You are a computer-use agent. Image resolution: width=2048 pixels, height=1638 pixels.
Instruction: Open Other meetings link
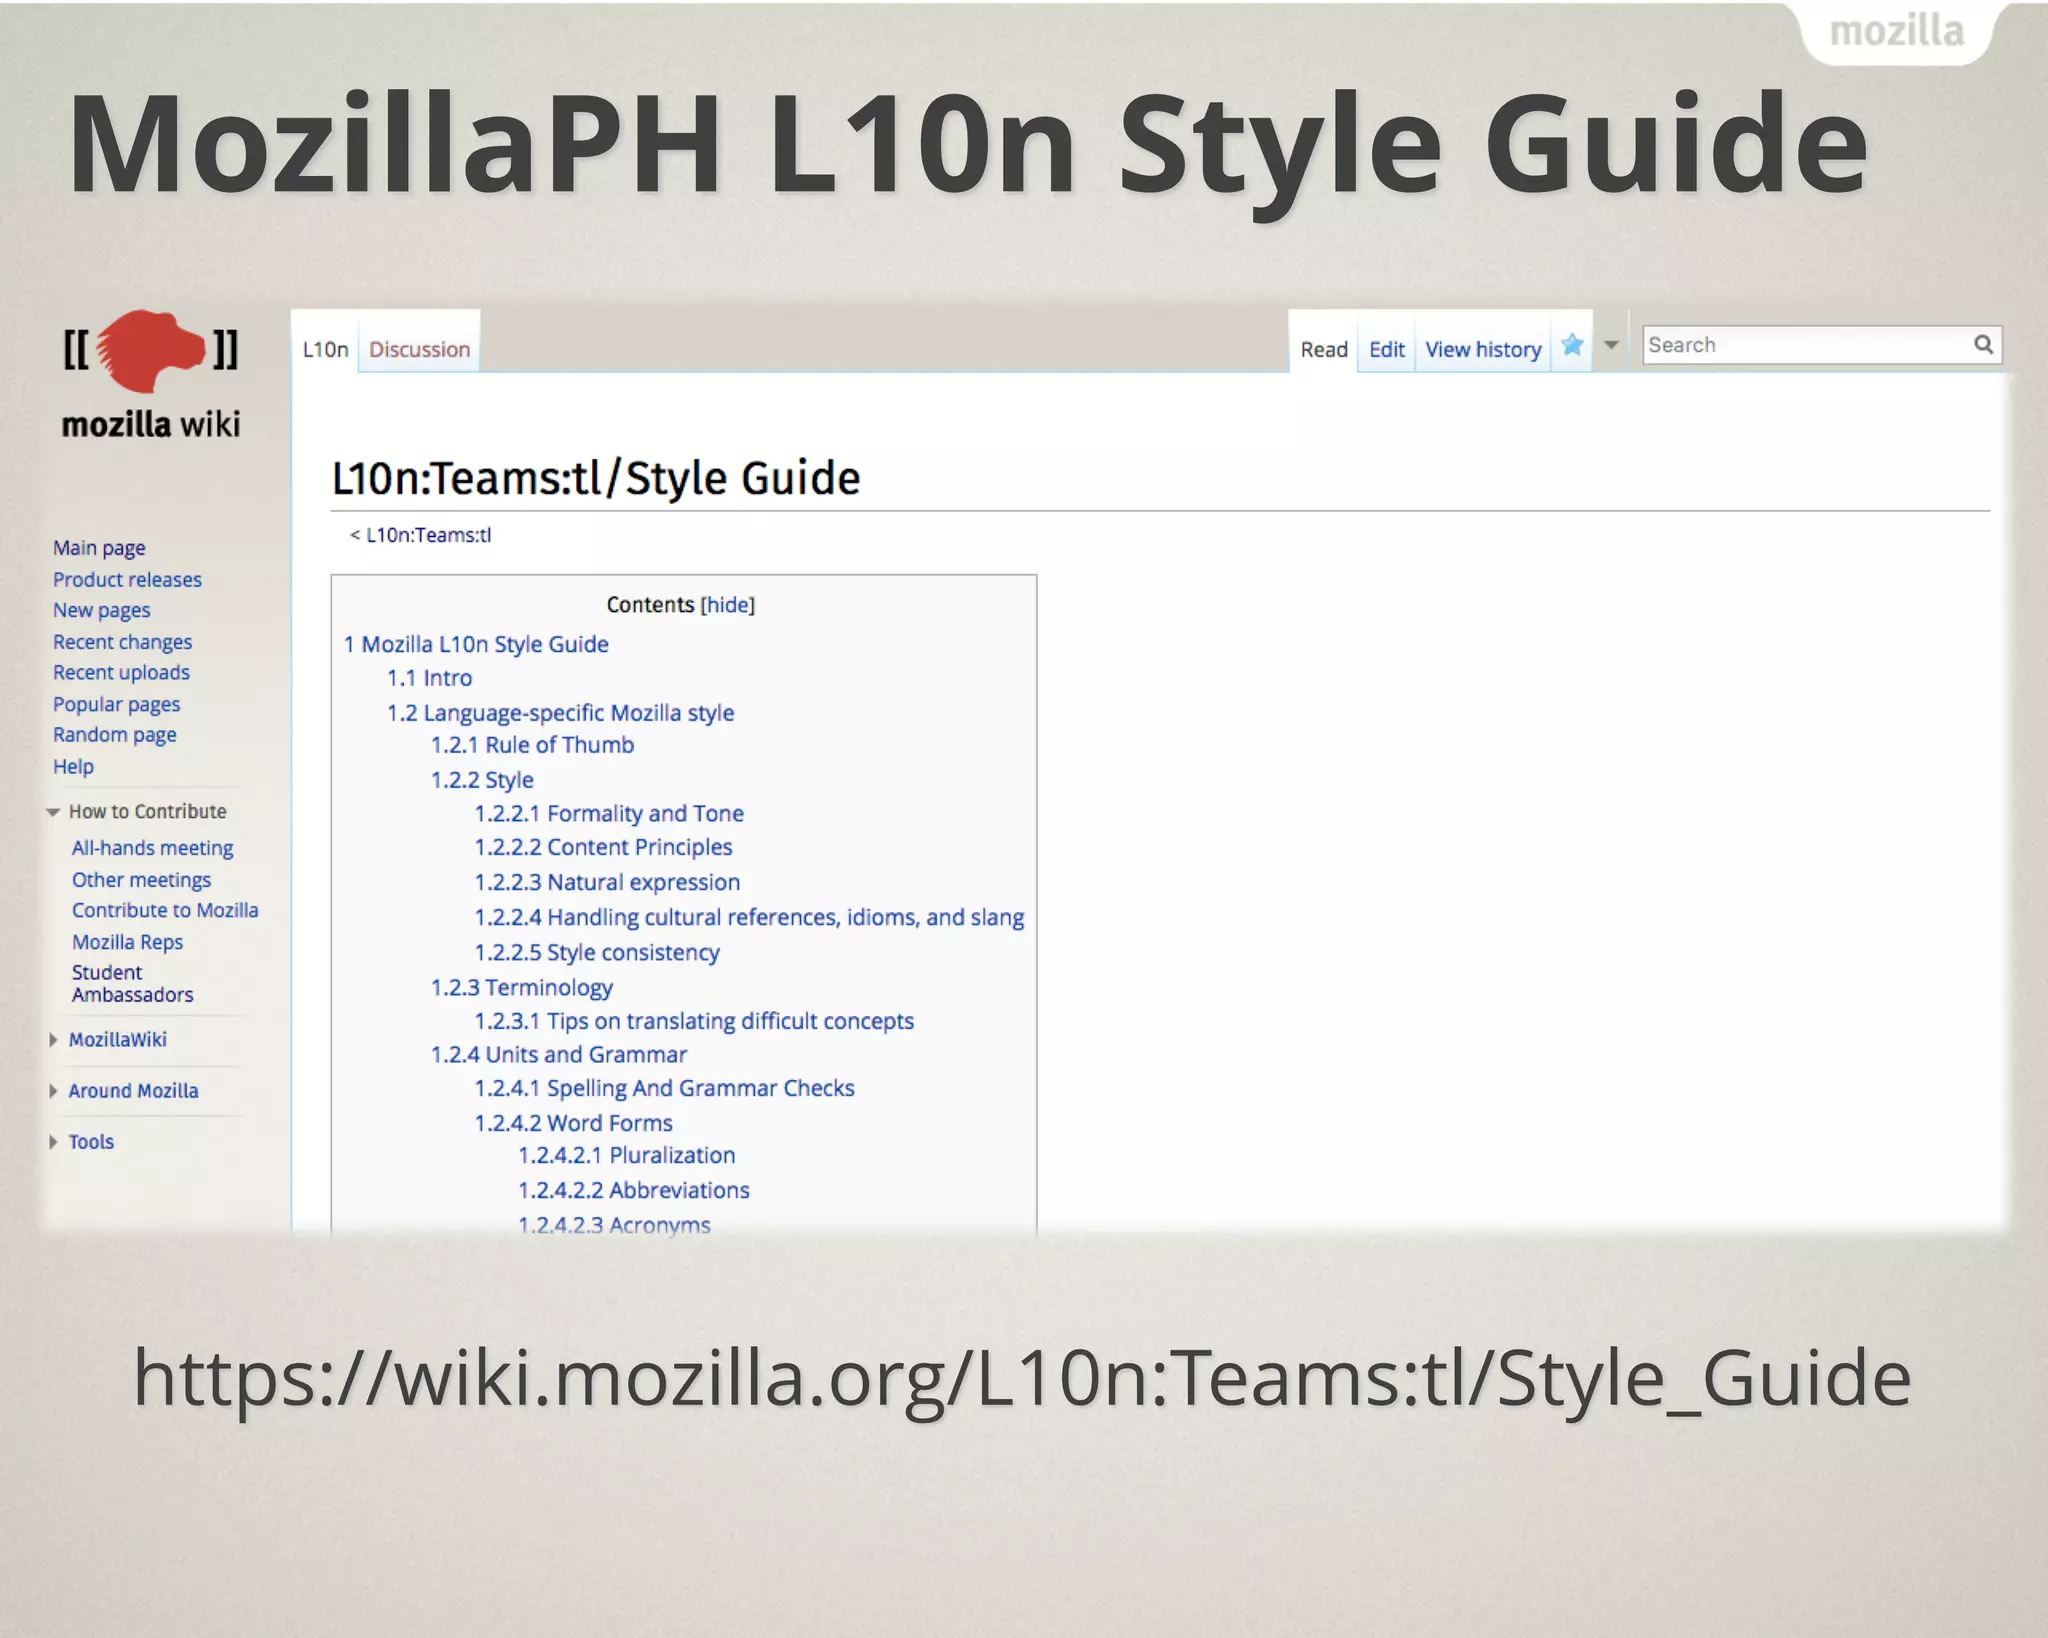click(x=141, y=880)
